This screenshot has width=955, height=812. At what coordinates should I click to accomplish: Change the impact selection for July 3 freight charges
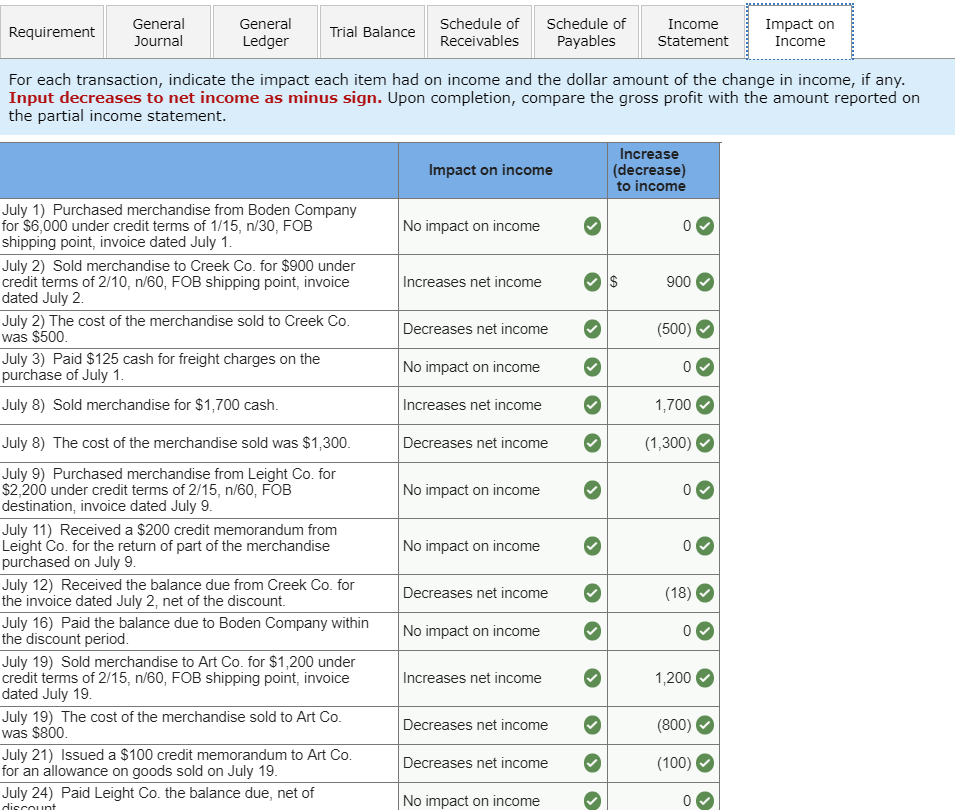point(490,367)
